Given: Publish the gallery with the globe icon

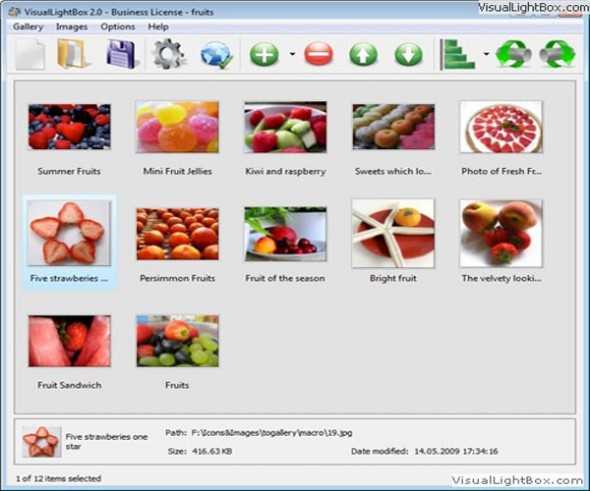Looking at the screenshot, I should coord(216,55).
